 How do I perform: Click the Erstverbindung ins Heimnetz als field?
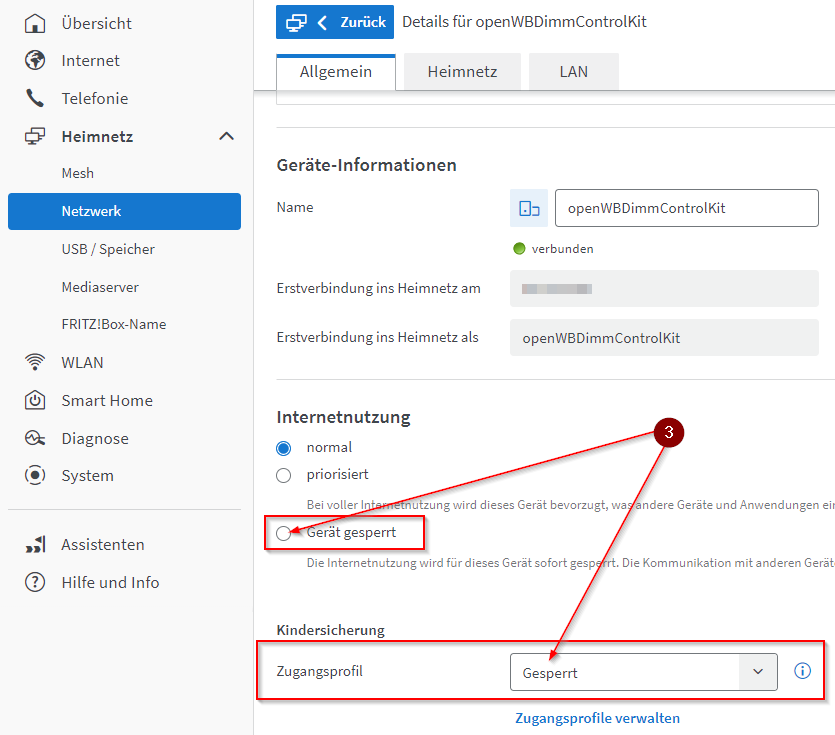pyautogui.click(x=664, y=338)
